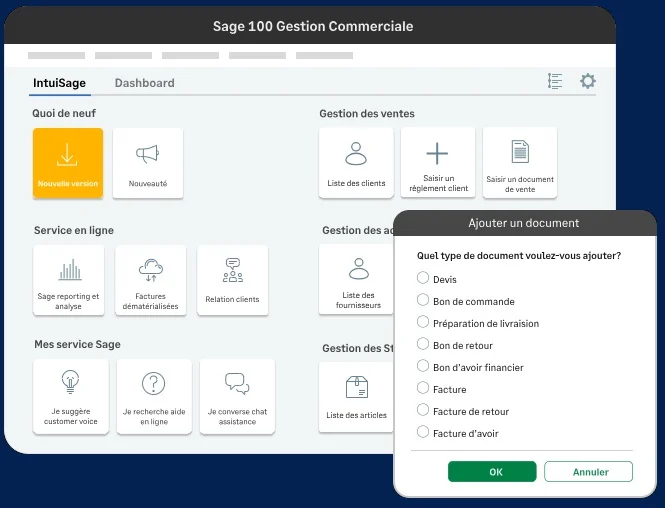The width and height of the screenshot is (665, 508).
Task: Open the settings gear icon
Action: pos(588,82)
